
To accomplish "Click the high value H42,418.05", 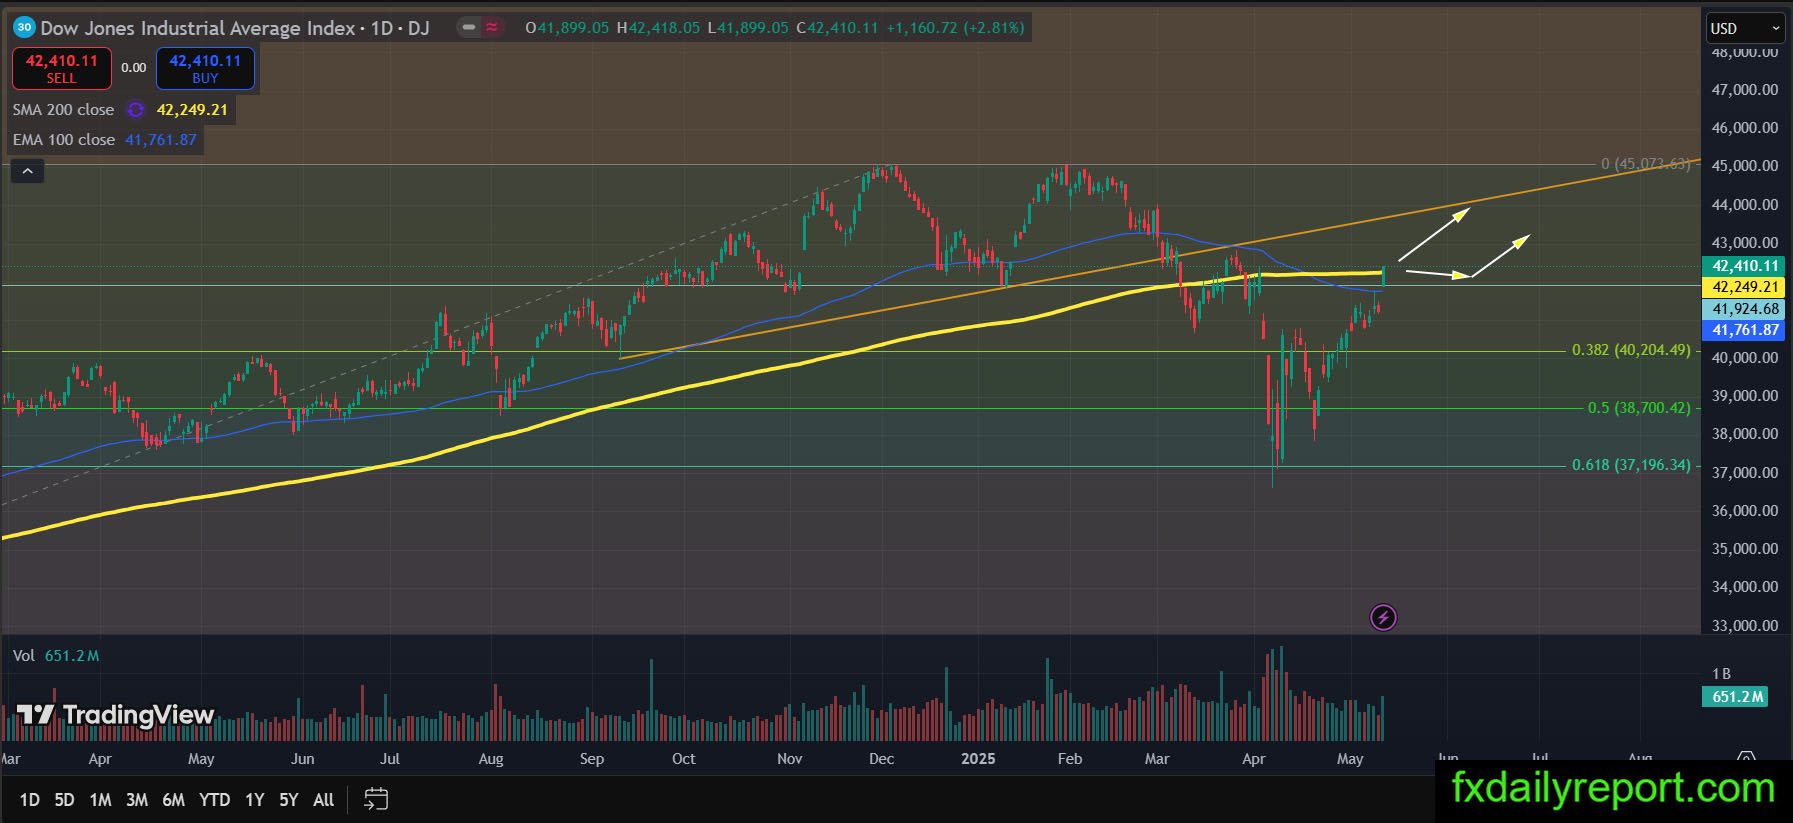I will (x=658, y=28).
